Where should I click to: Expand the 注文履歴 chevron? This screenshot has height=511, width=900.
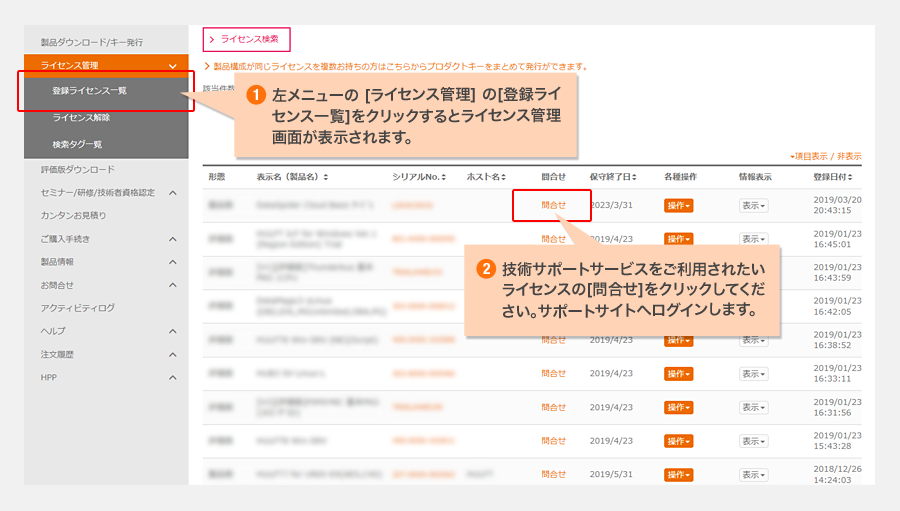point(173,355)
